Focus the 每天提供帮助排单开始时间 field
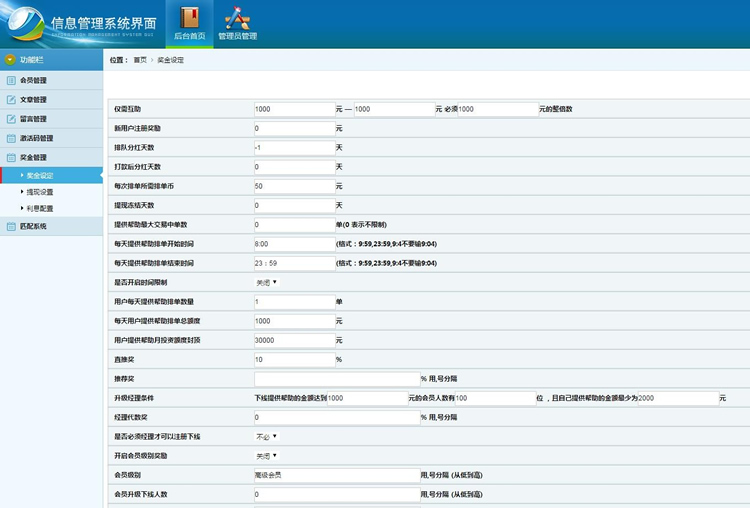Image resolution: width=750 pixels, height=508 pixels. coord(293,244)
